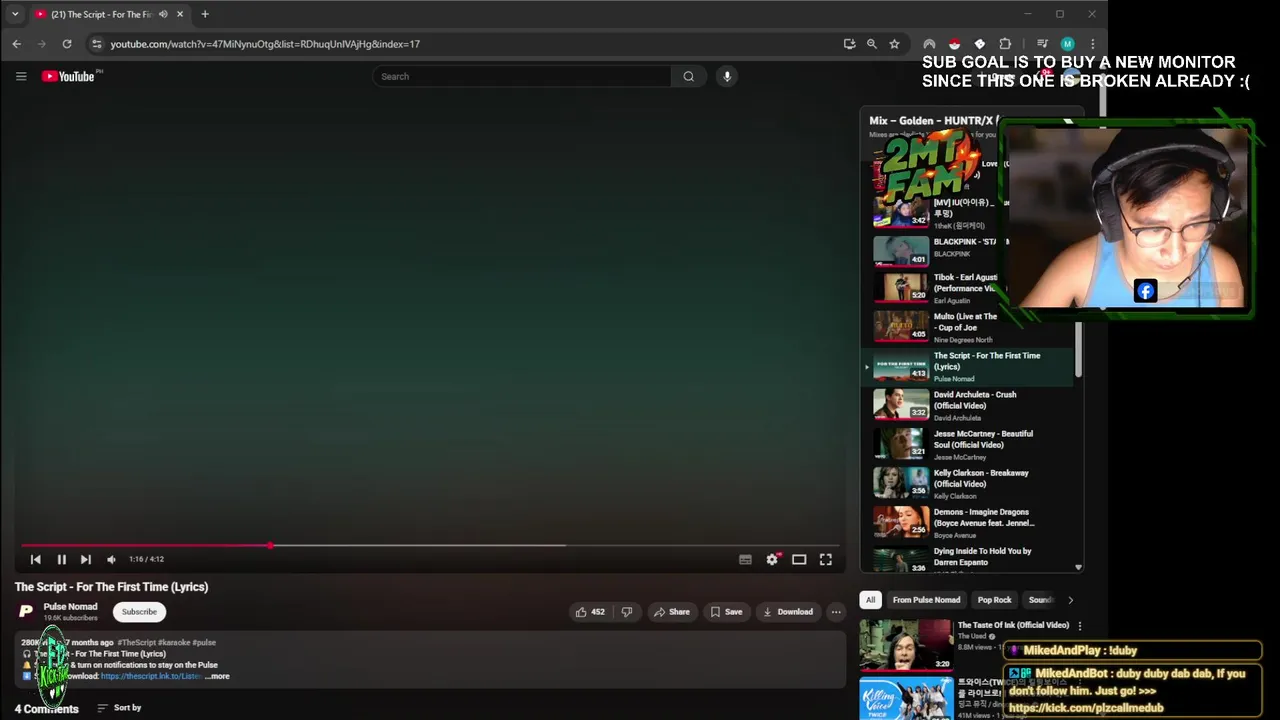Screen dimensions: 1280x720
Task: Enter full screen mode
Action: point(826,560)
